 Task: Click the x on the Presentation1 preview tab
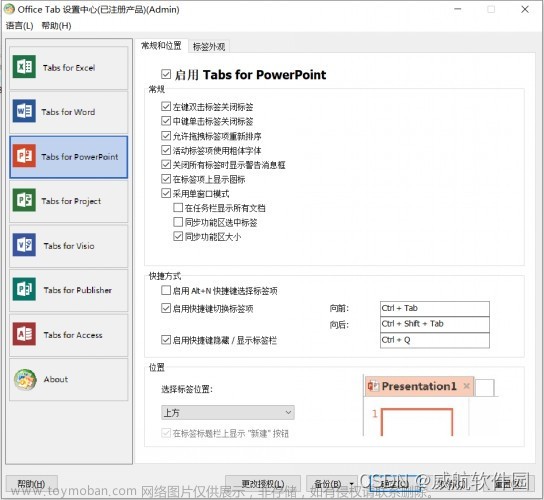tap(467, 386)
